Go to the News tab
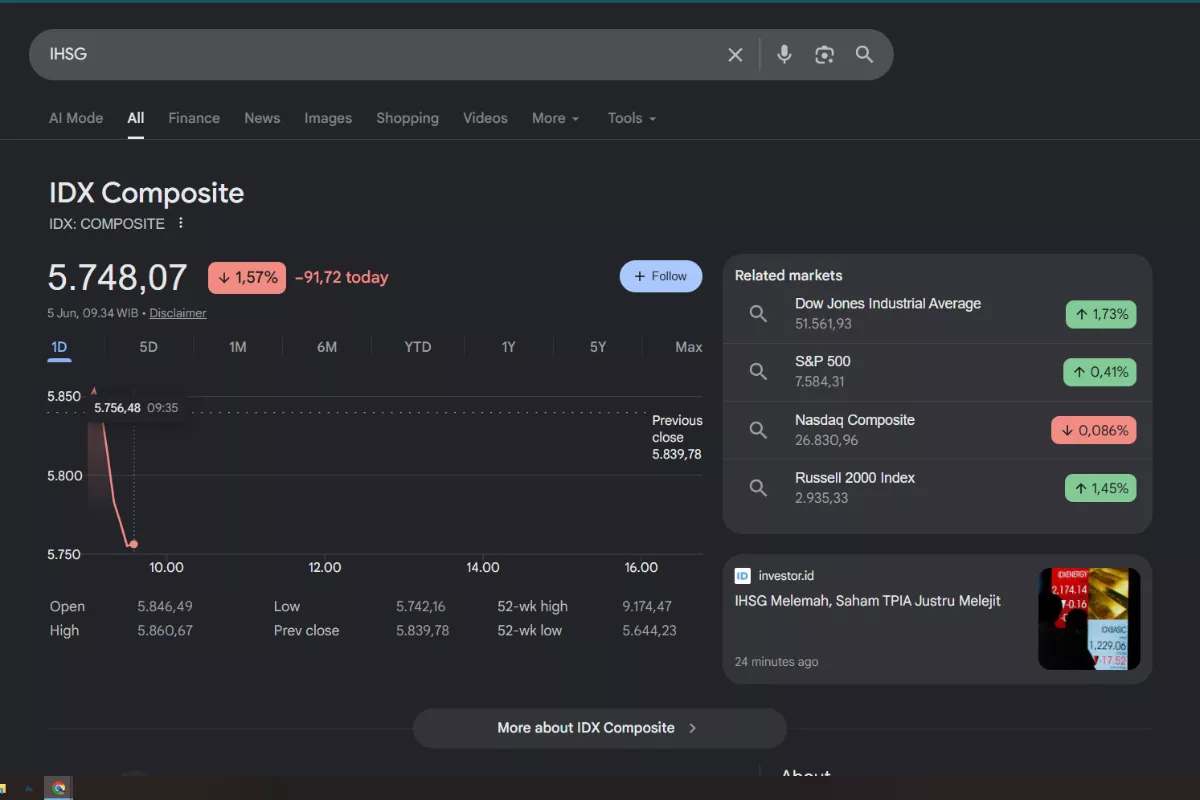This screenshot has width=1200, height=800. [x=262, y=118]
